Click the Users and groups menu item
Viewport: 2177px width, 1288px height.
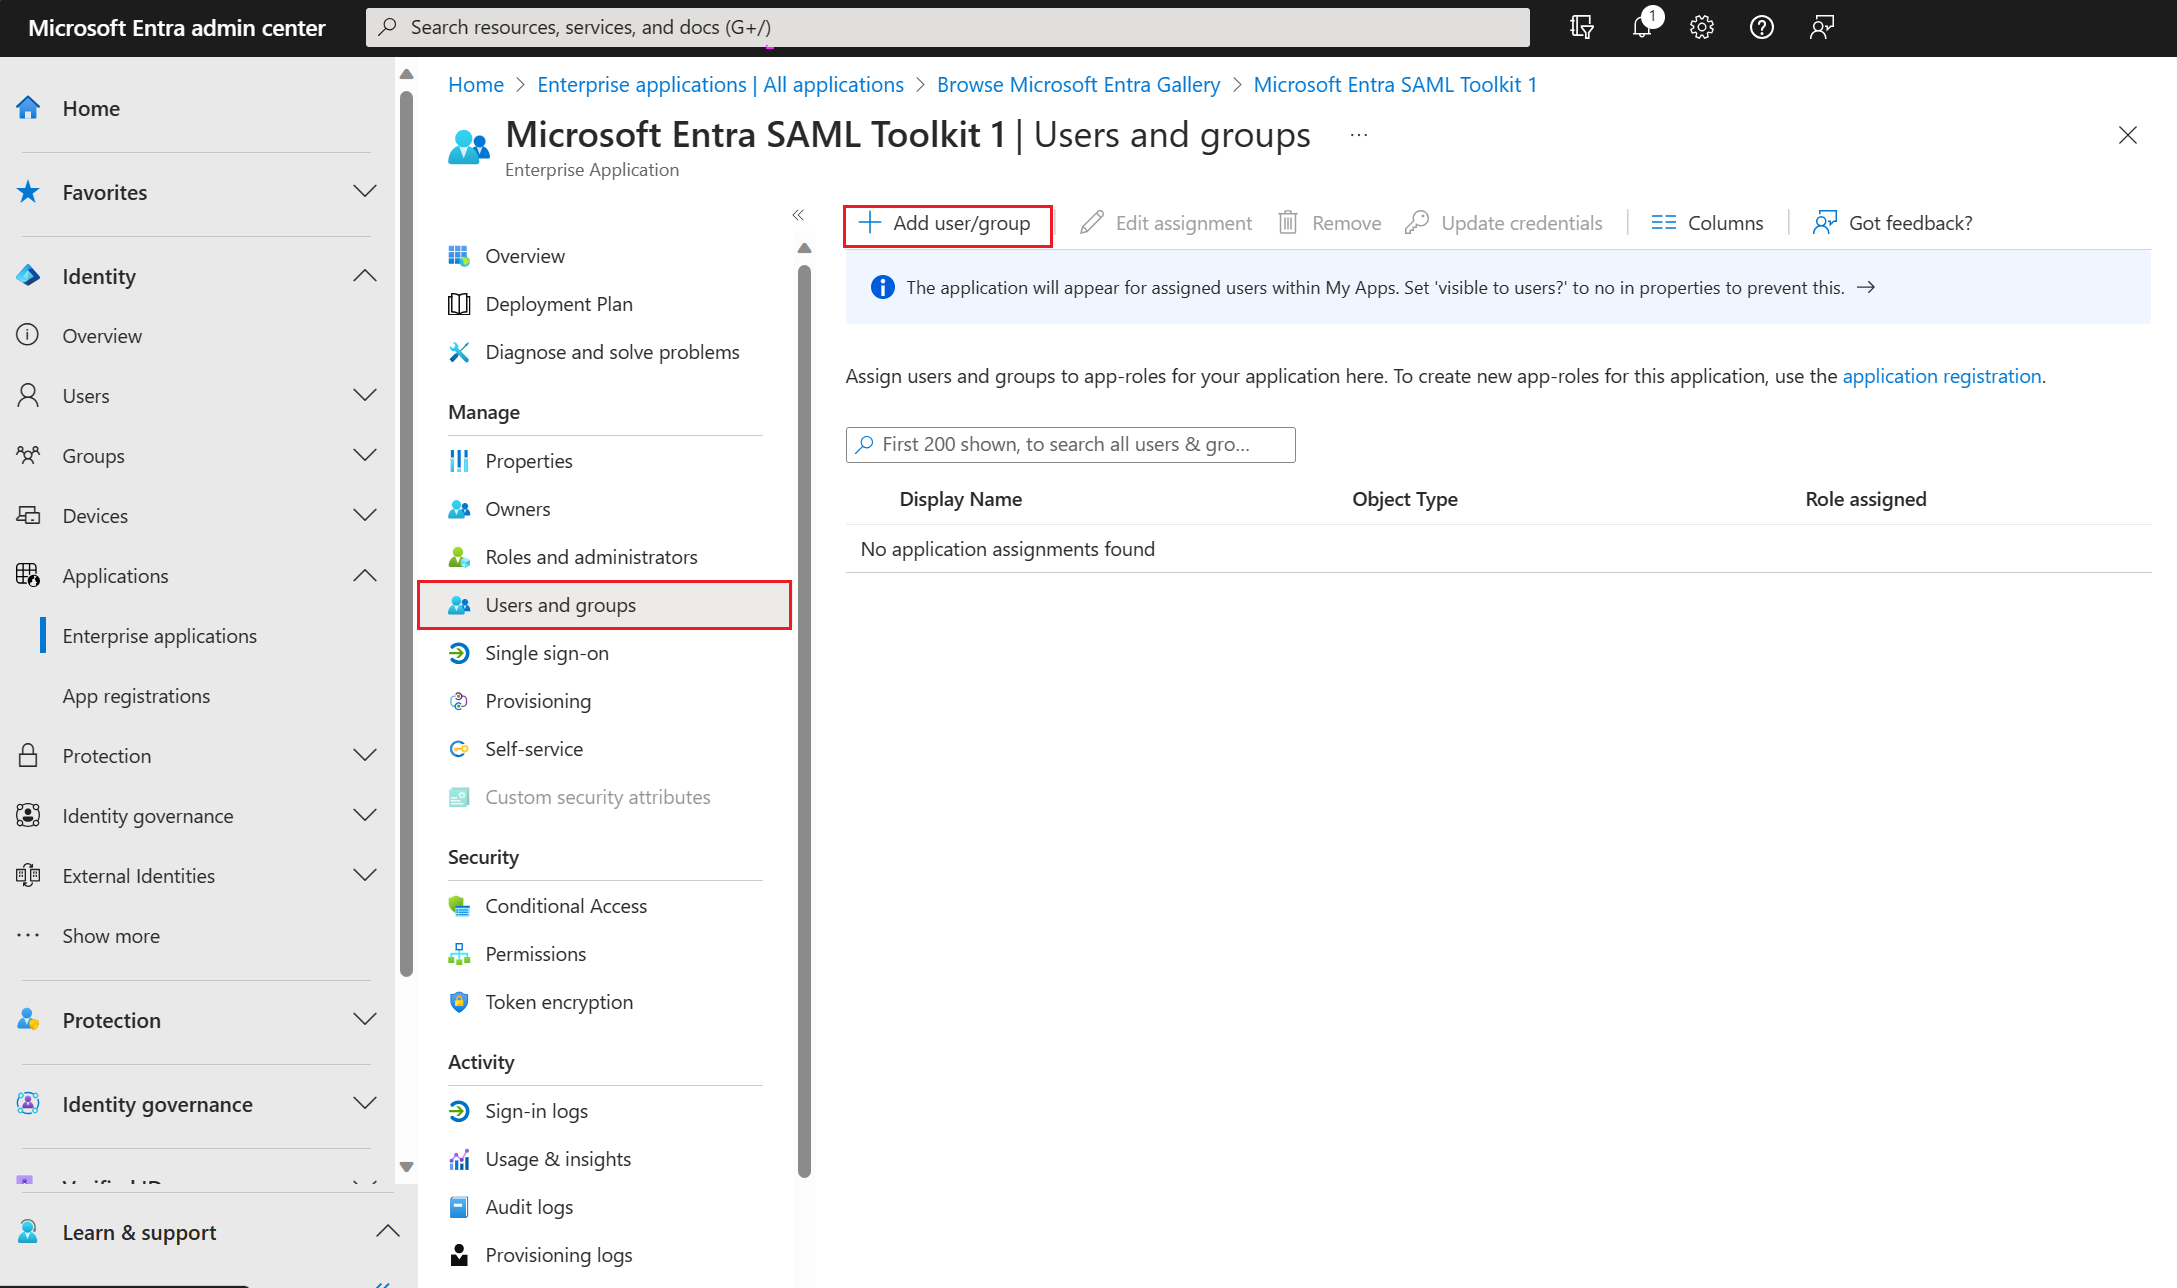[x=560, y=603]
